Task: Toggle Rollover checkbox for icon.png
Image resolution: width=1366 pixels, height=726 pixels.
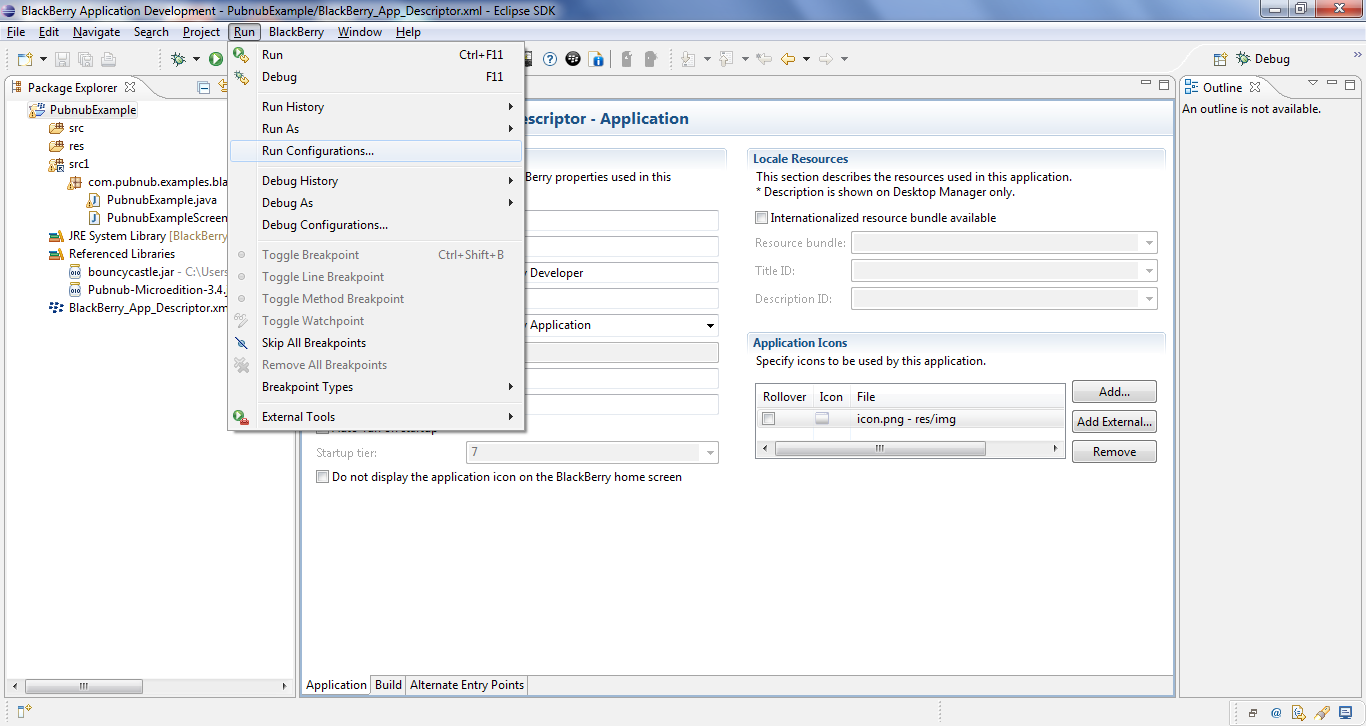Action: tap(768, 419)
